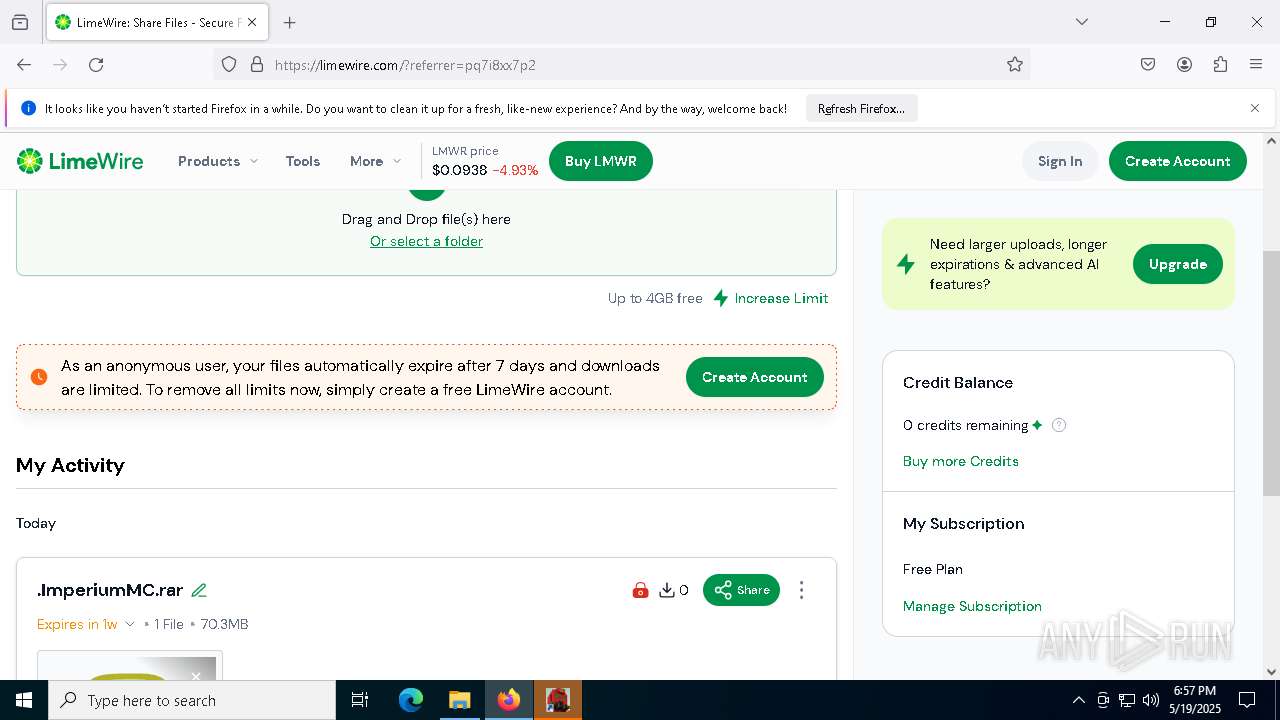Open Firefox account menu
The image size is (1280, 720).
point(1184,64)
